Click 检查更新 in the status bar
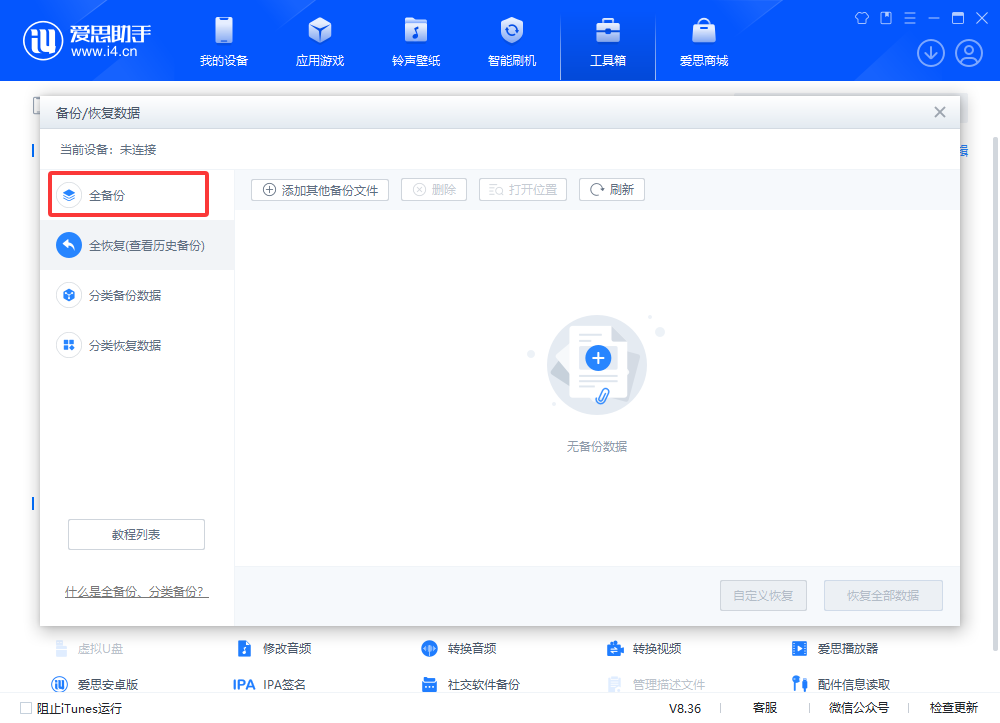The height and width of the screenshot is (723, 1000). point(953,708)
